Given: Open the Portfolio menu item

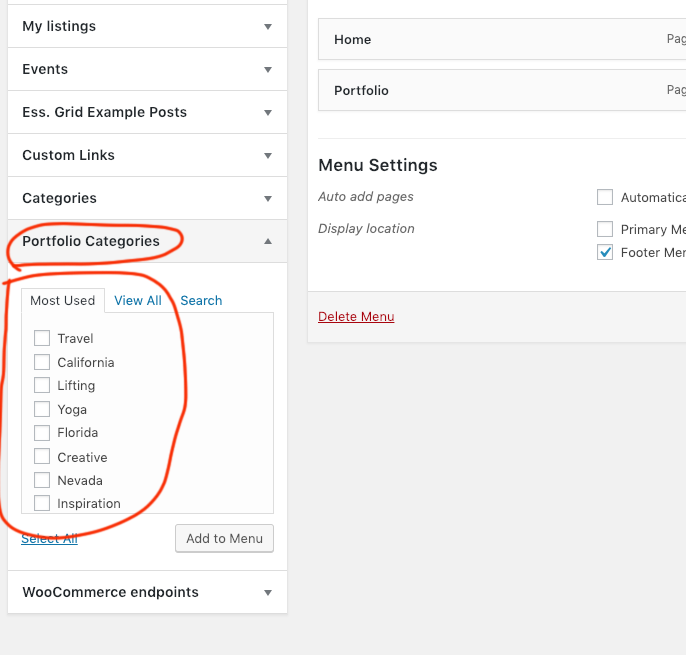Looking at the screenshot, I should tap(502, 91).
